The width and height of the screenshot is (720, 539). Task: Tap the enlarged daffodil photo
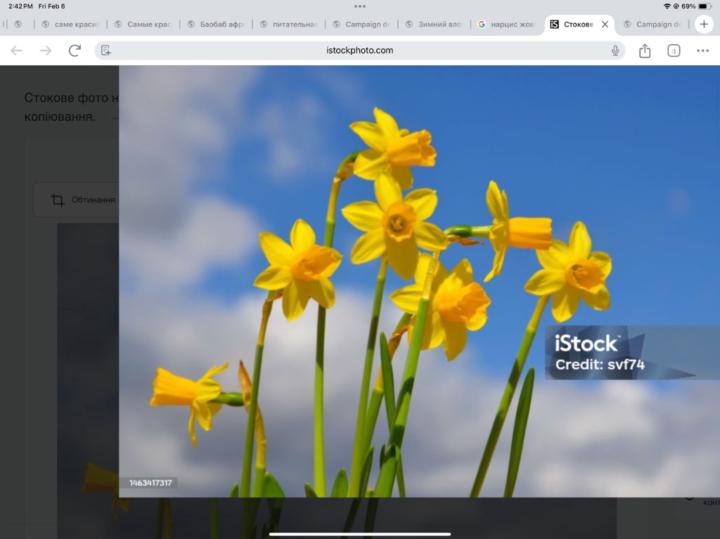(419, 281)
